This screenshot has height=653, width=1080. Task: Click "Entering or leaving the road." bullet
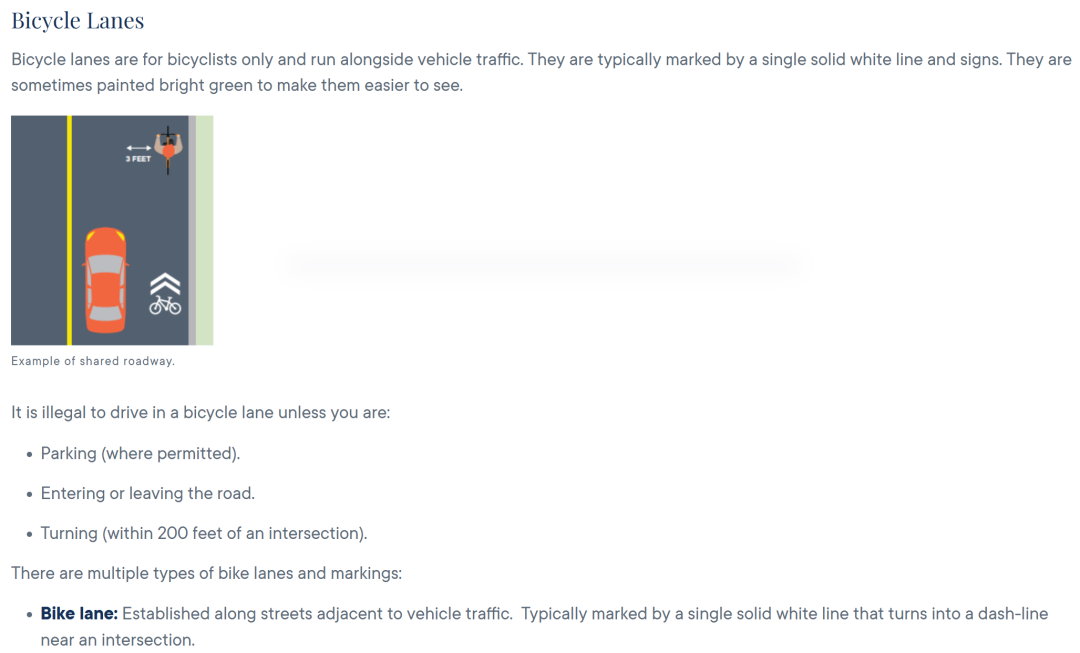point(147,493)
